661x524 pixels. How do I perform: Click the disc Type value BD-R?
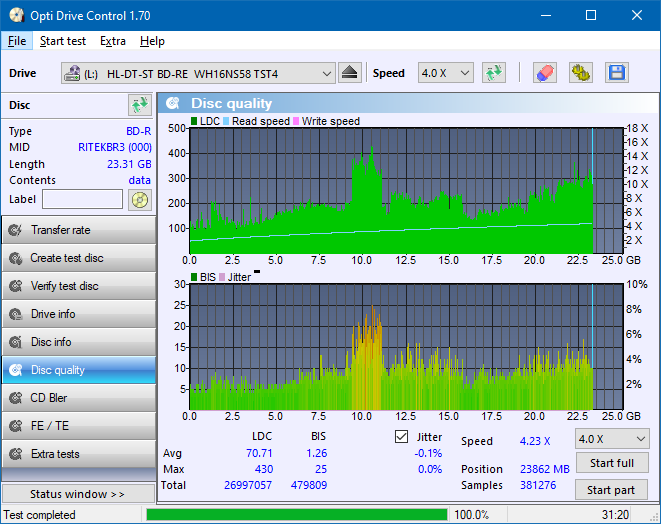(139, 131)
